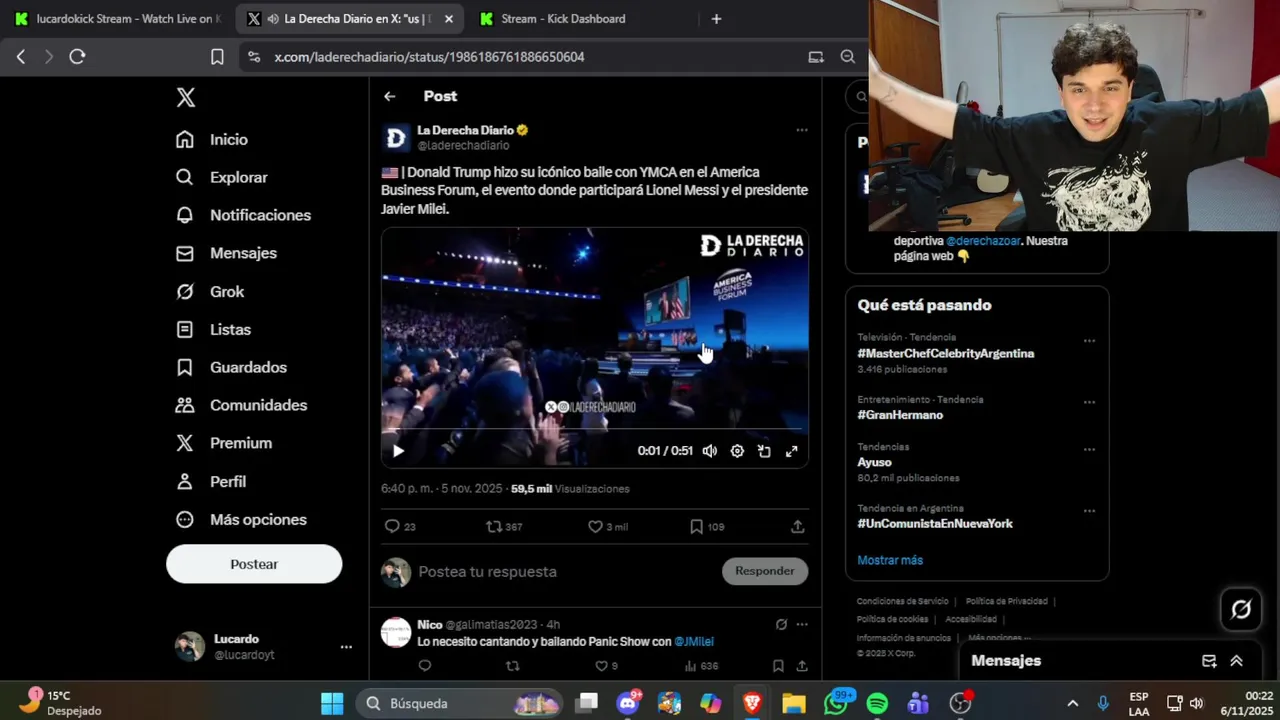1280x720 pixels.
Task: Open Explorar in sidebar
Action: tap(222, 177)
